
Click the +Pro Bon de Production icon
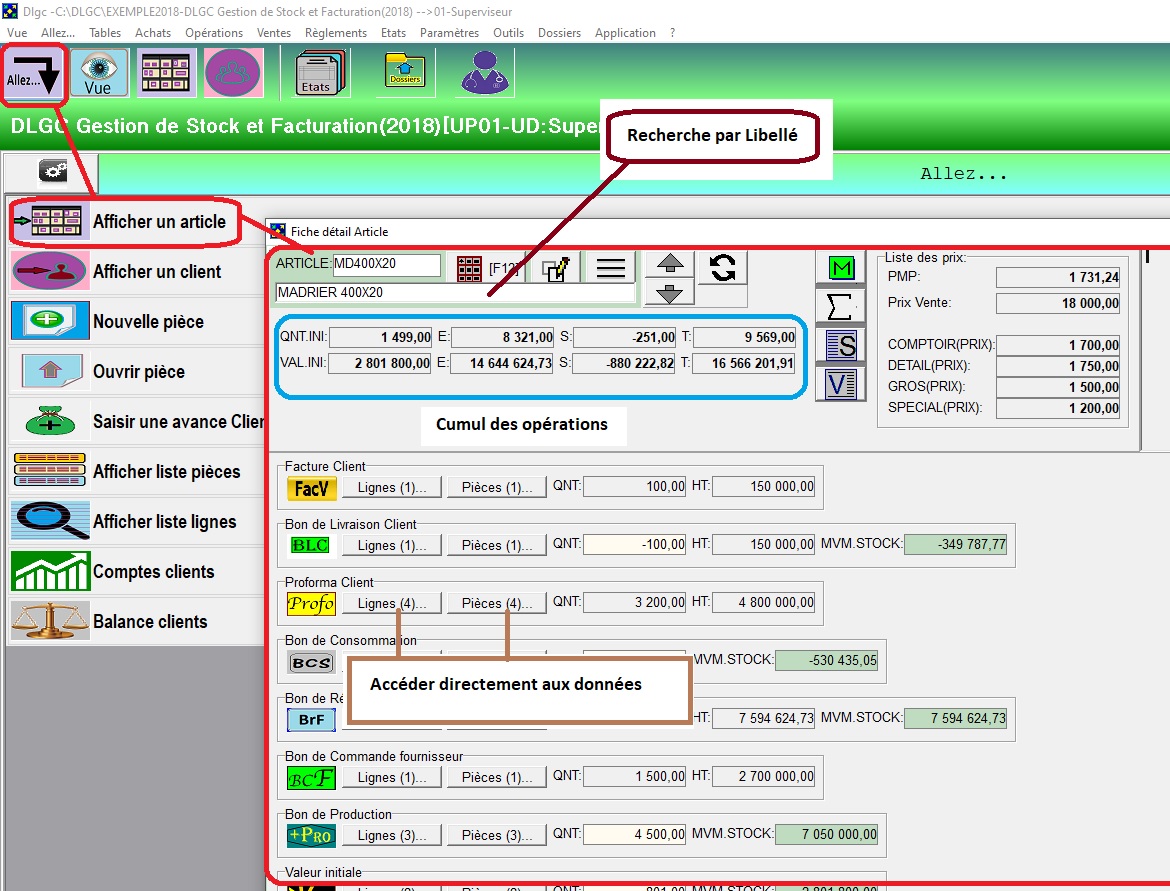click(x=311, y=835)
